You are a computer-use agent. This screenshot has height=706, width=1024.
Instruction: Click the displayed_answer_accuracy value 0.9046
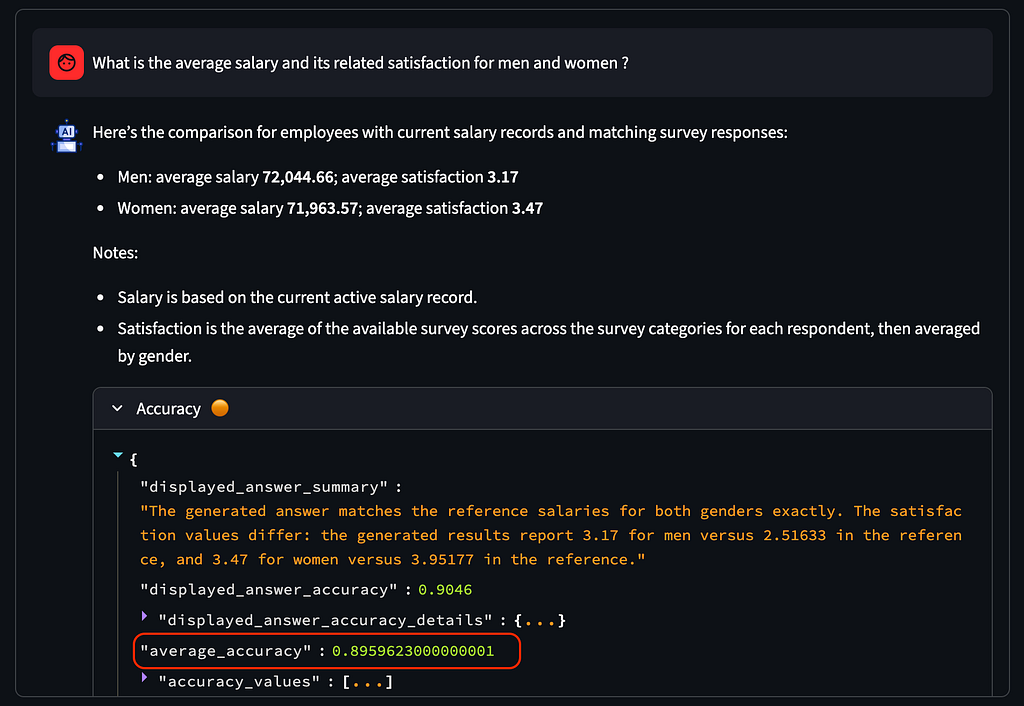tap(445, 590)
